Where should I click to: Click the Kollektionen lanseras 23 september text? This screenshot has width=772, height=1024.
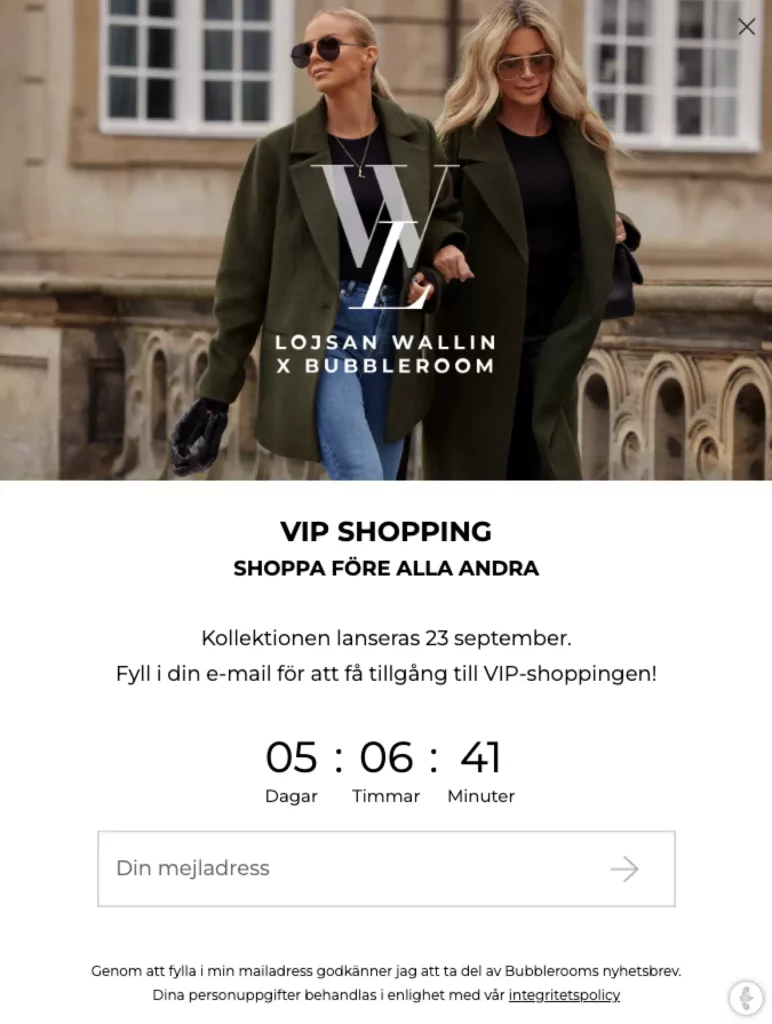click(386, 638)
